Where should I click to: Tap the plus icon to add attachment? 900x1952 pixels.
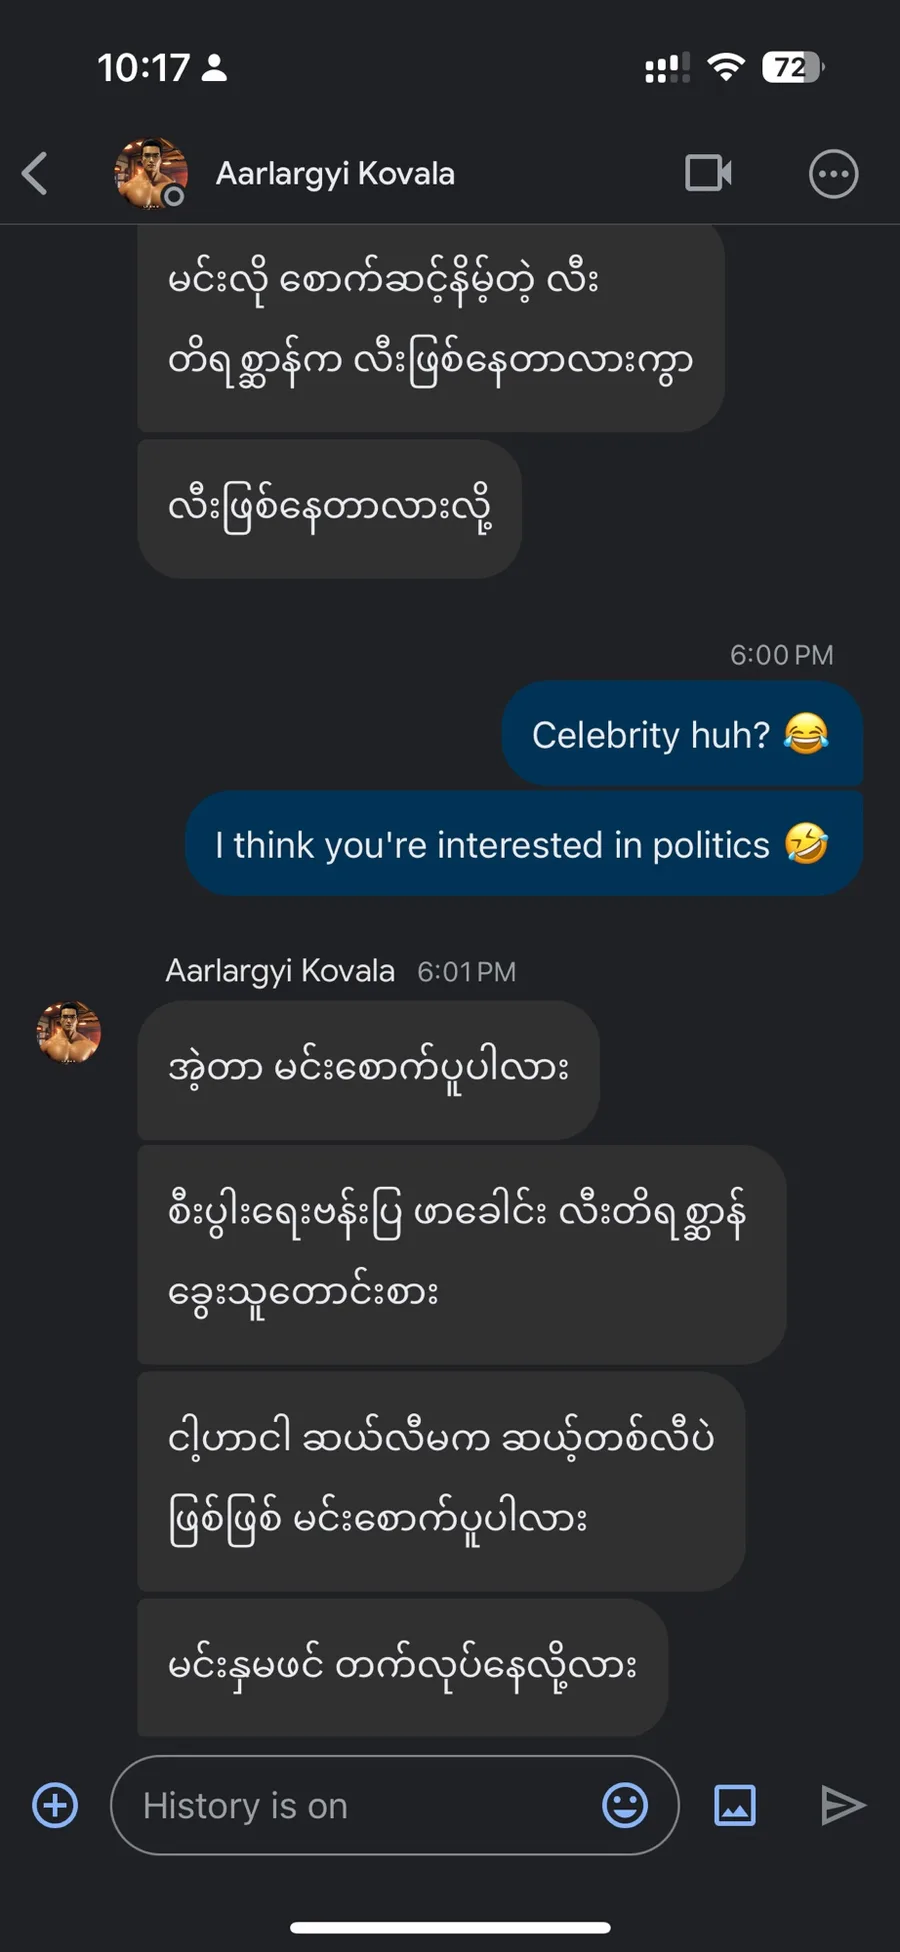point(55,1805)
